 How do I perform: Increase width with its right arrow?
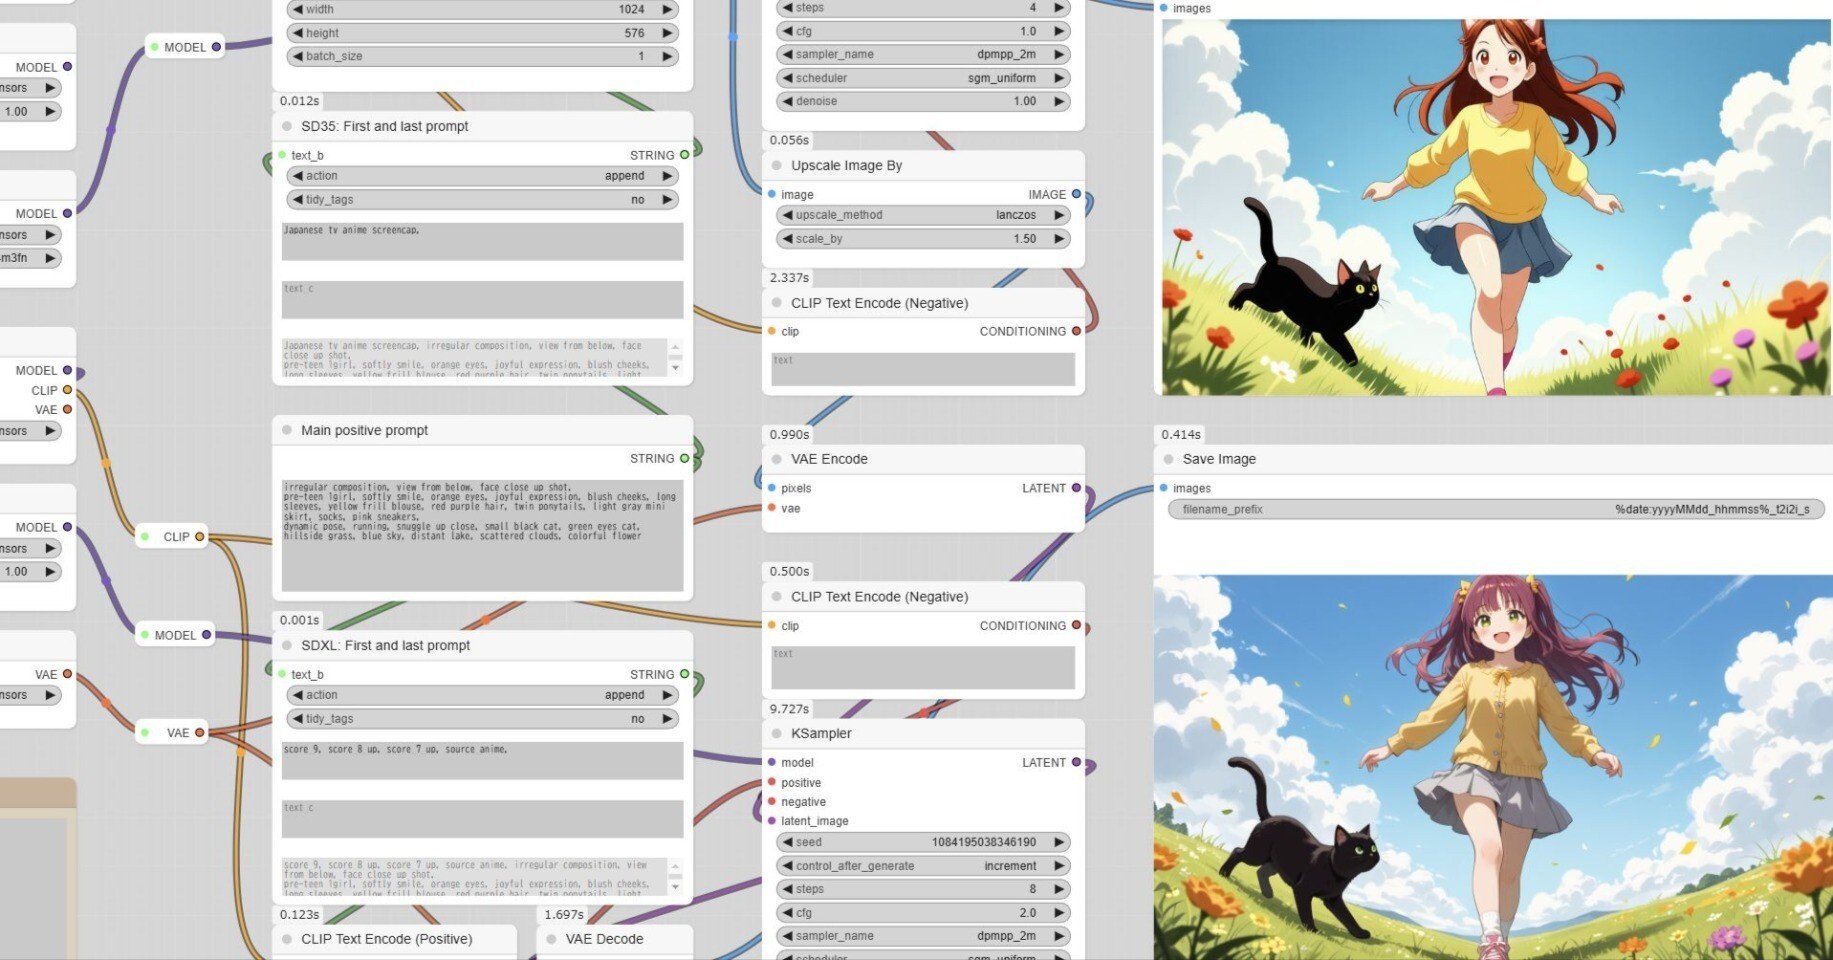[x=667, y=9]
